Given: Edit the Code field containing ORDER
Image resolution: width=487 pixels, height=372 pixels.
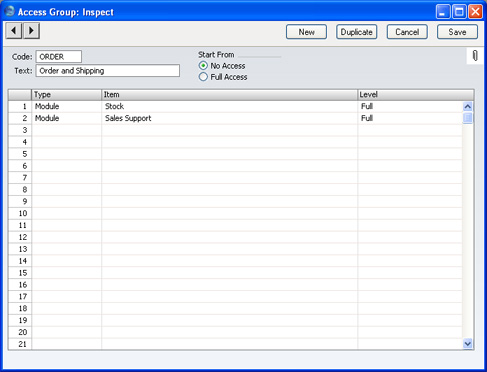Looking at the screenshot, I should [x=59, y=57].
